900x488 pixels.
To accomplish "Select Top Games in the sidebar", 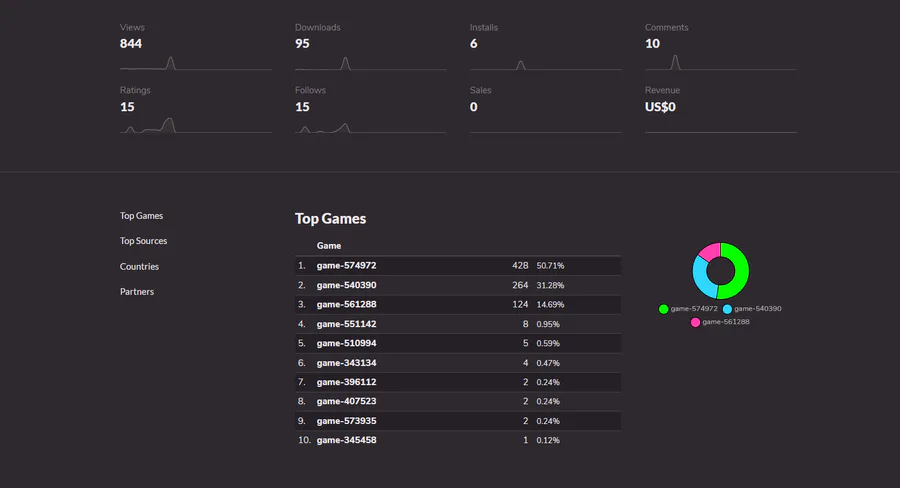I will pyautogui.click(x=142, y=216).
